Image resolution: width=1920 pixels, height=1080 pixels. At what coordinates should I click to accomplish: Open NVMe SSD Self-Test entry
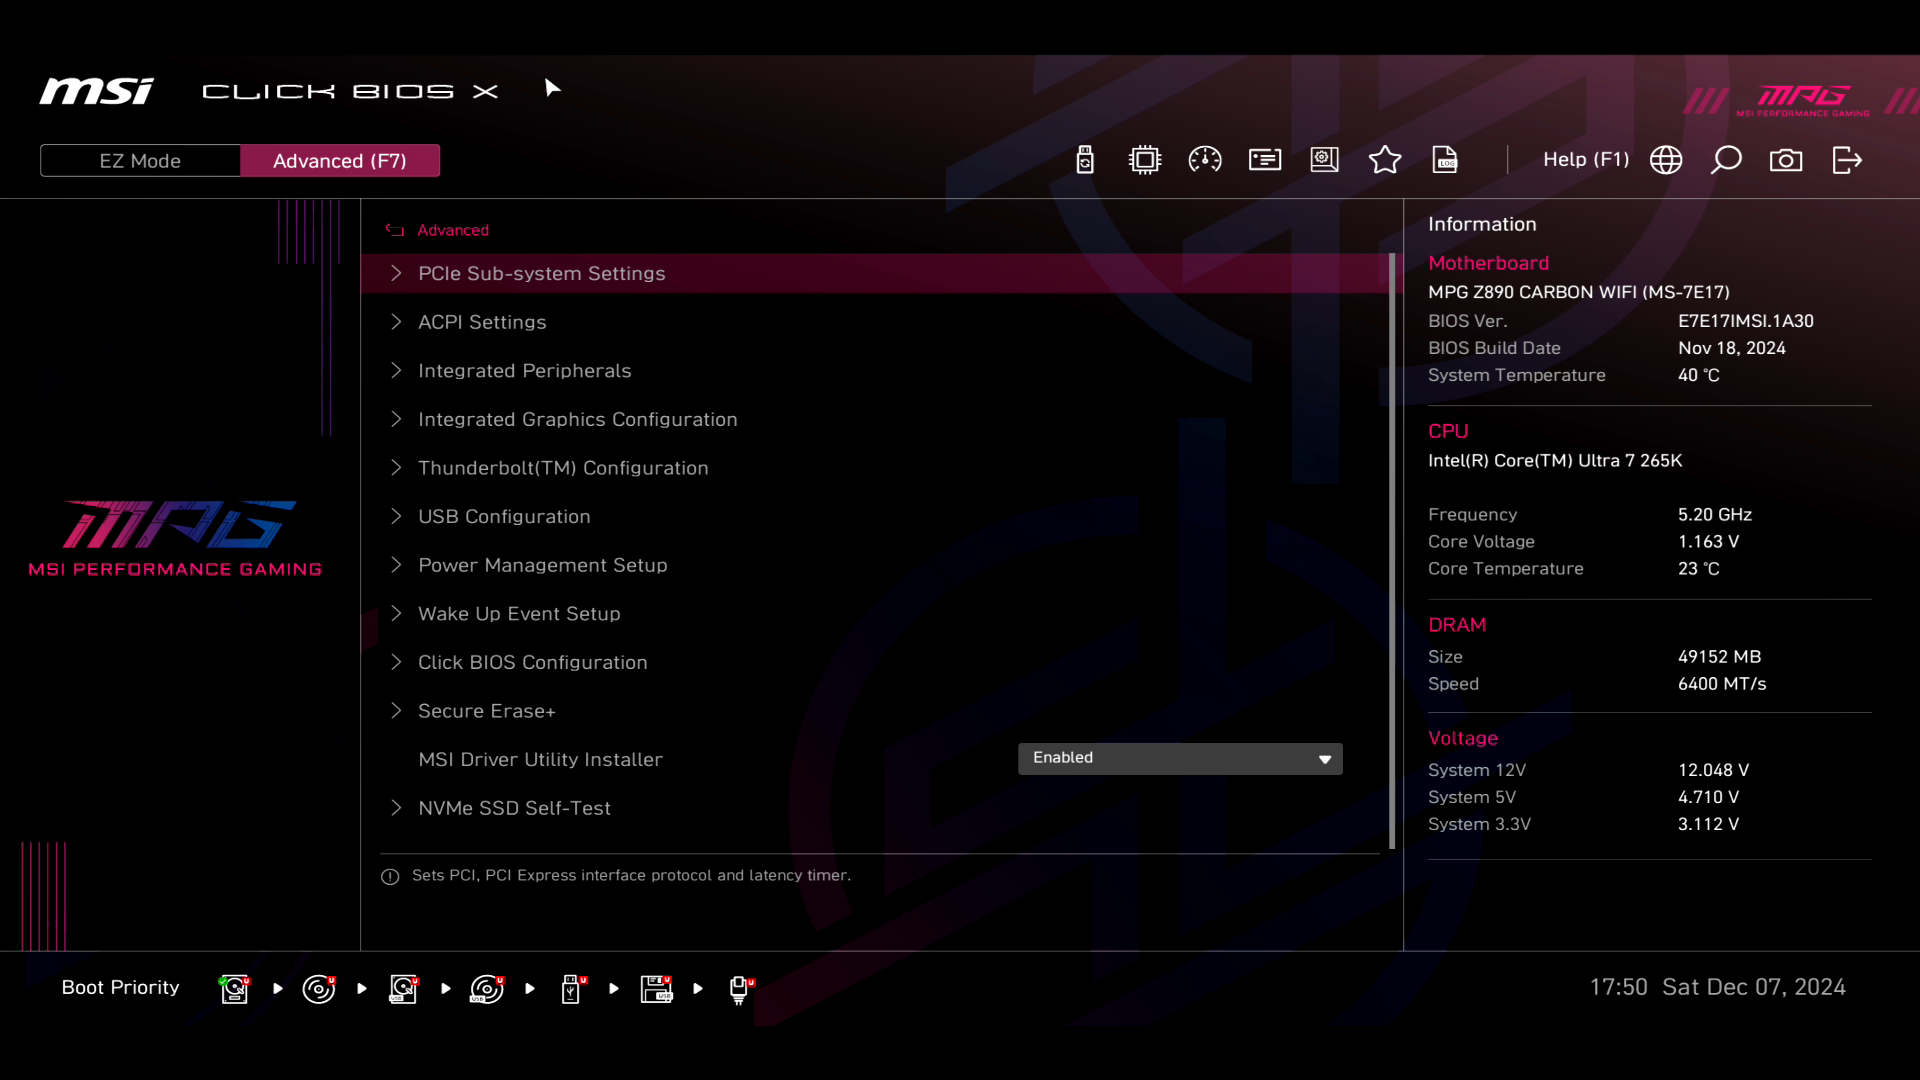pyautogui.click(x=514, y=808)
